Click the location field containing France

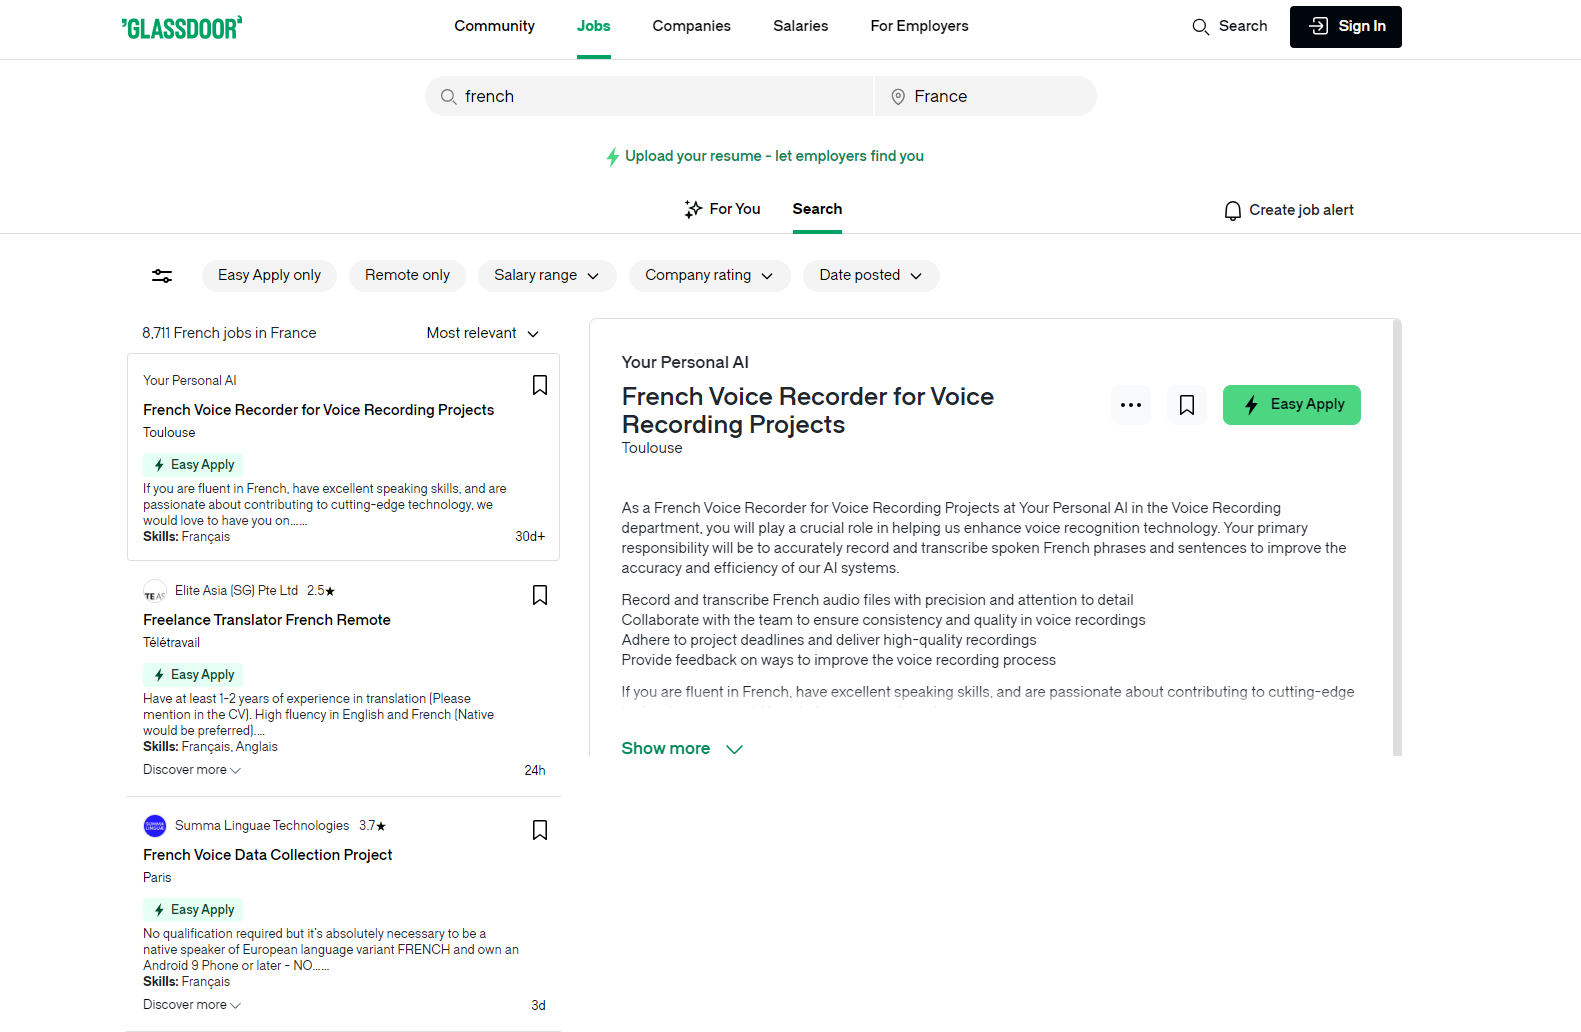point(986,96)
